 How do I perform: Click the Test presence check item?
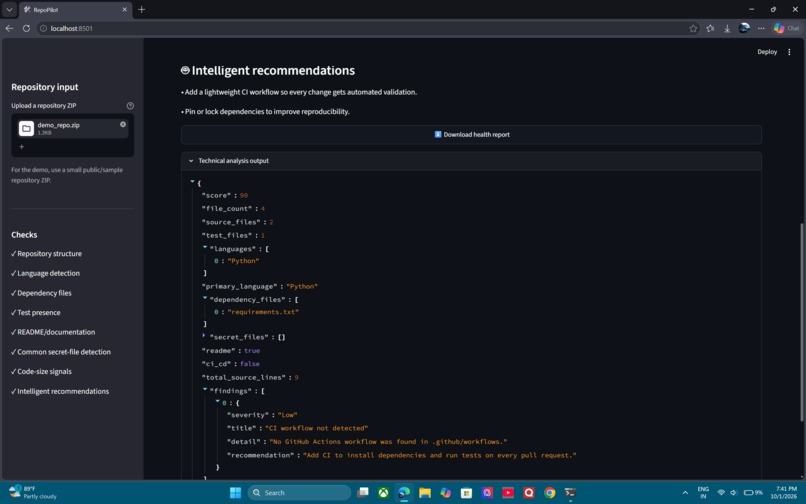(35, 313)
